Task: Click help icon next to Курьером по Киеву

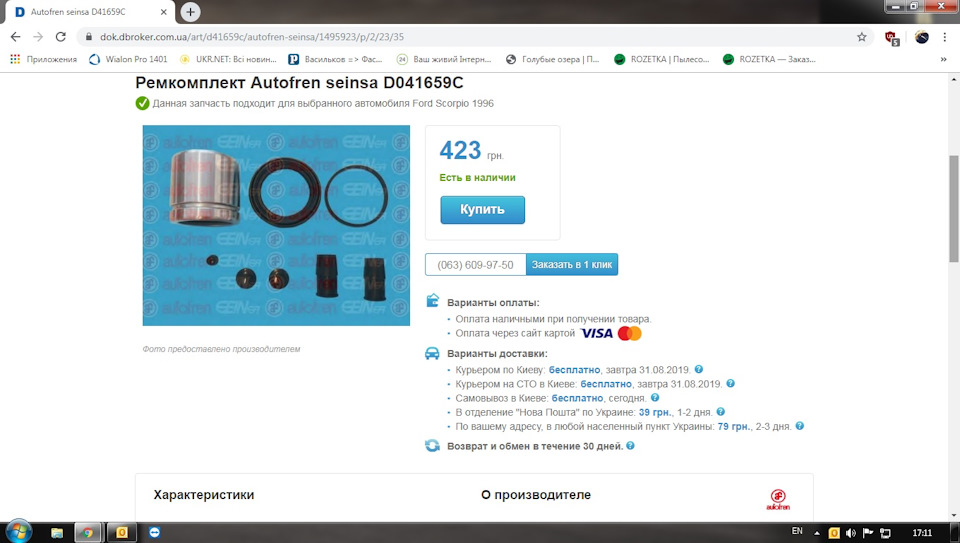Action: [x=699, y=369]
